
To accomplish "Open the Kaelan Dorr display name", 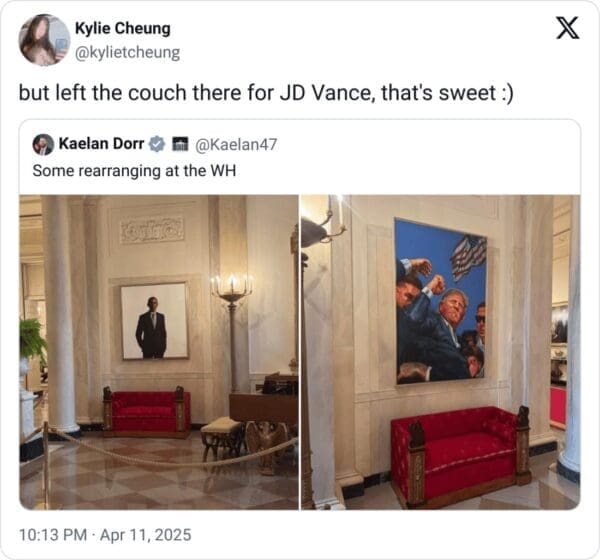I will click(101, 144).
